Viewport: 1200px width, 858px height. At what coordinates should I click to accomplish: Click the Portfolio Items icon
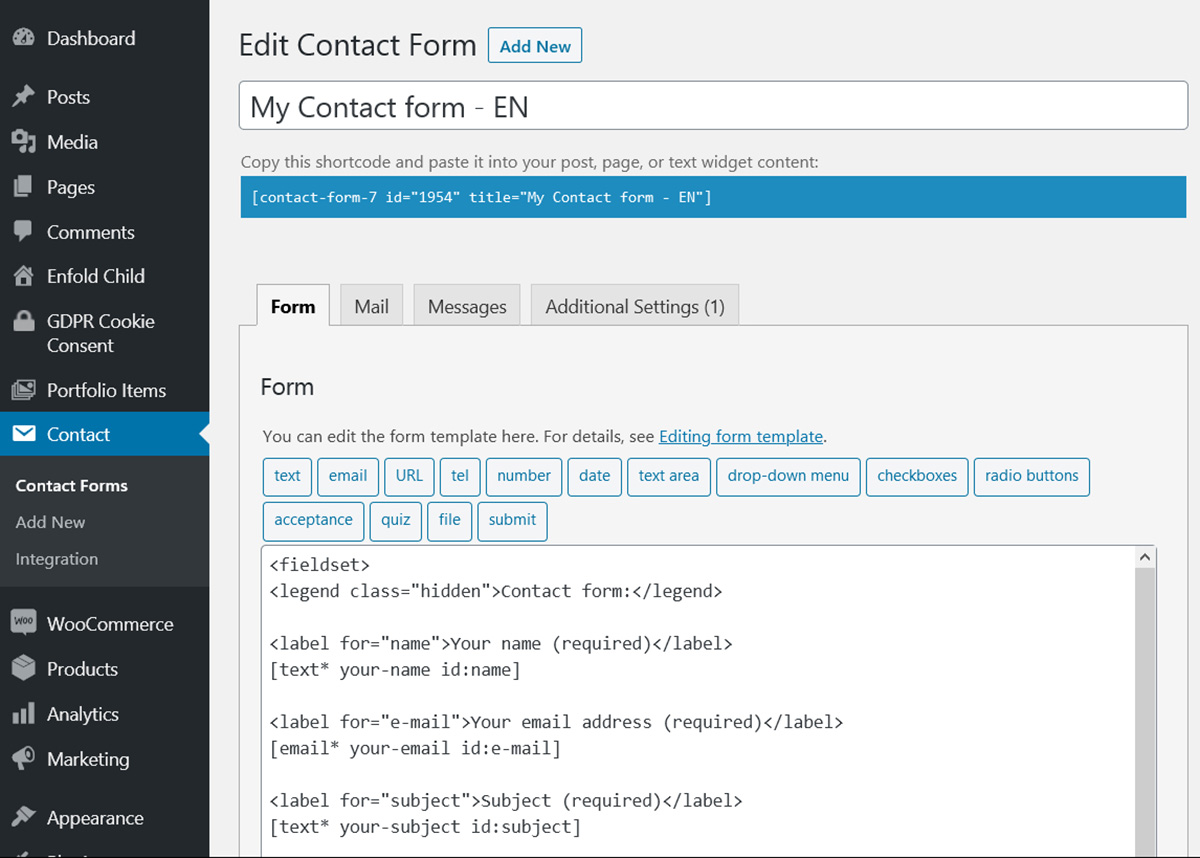[23, 390]
